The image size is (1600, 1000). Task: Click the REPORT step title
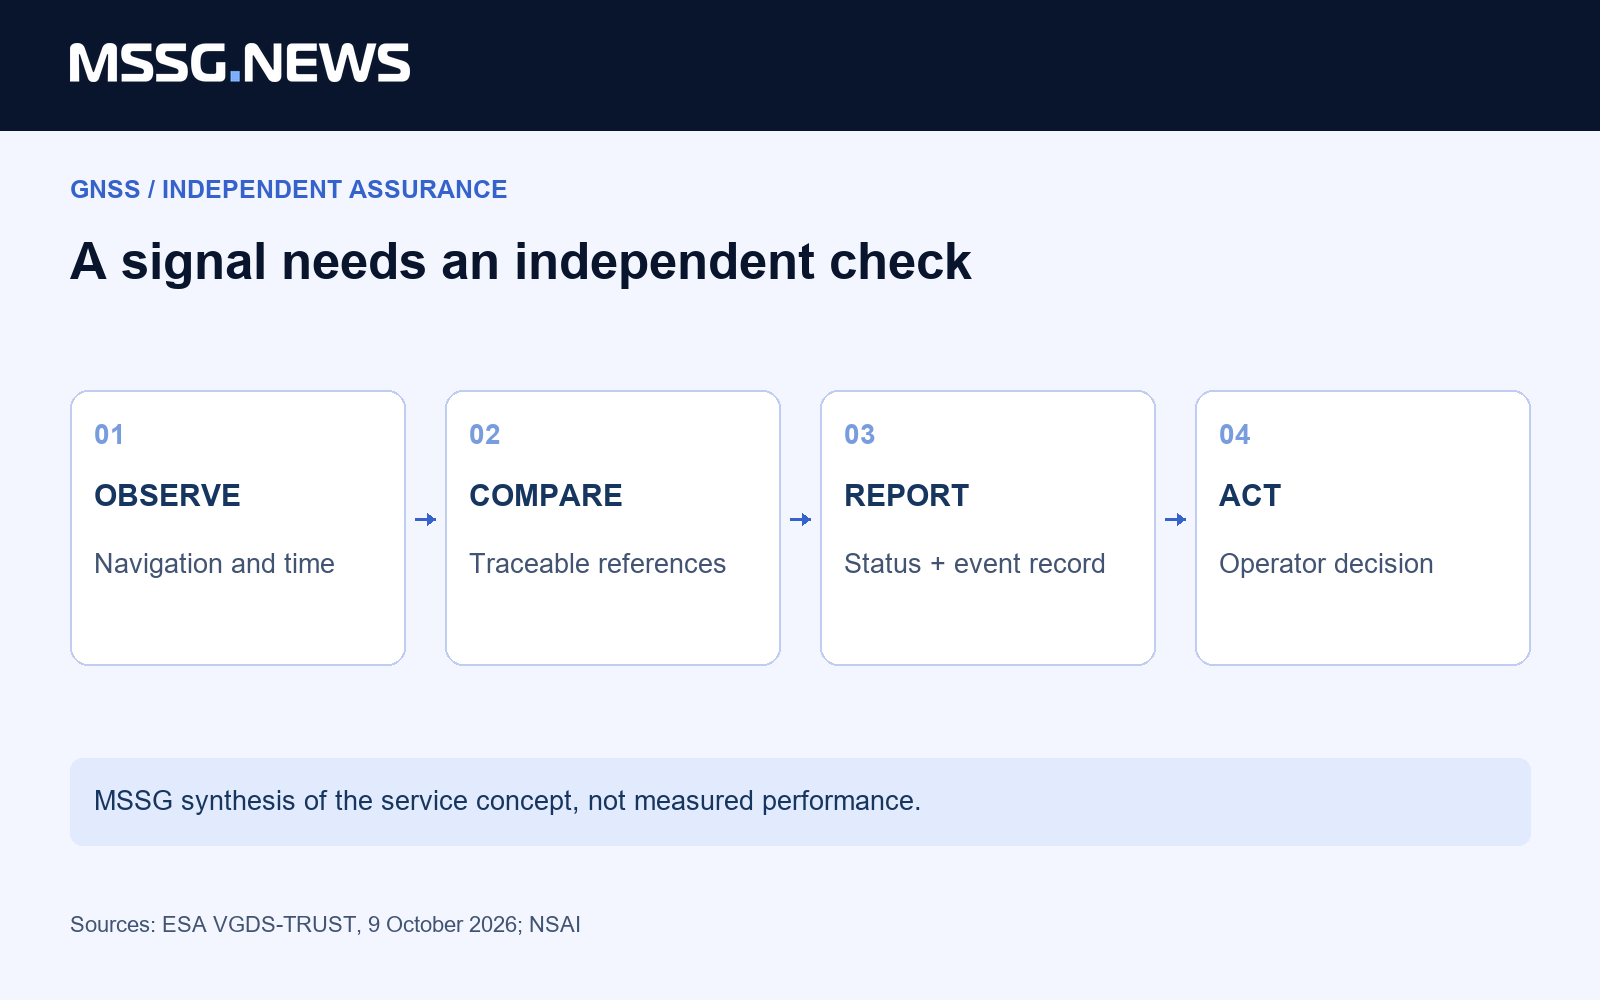906,496
